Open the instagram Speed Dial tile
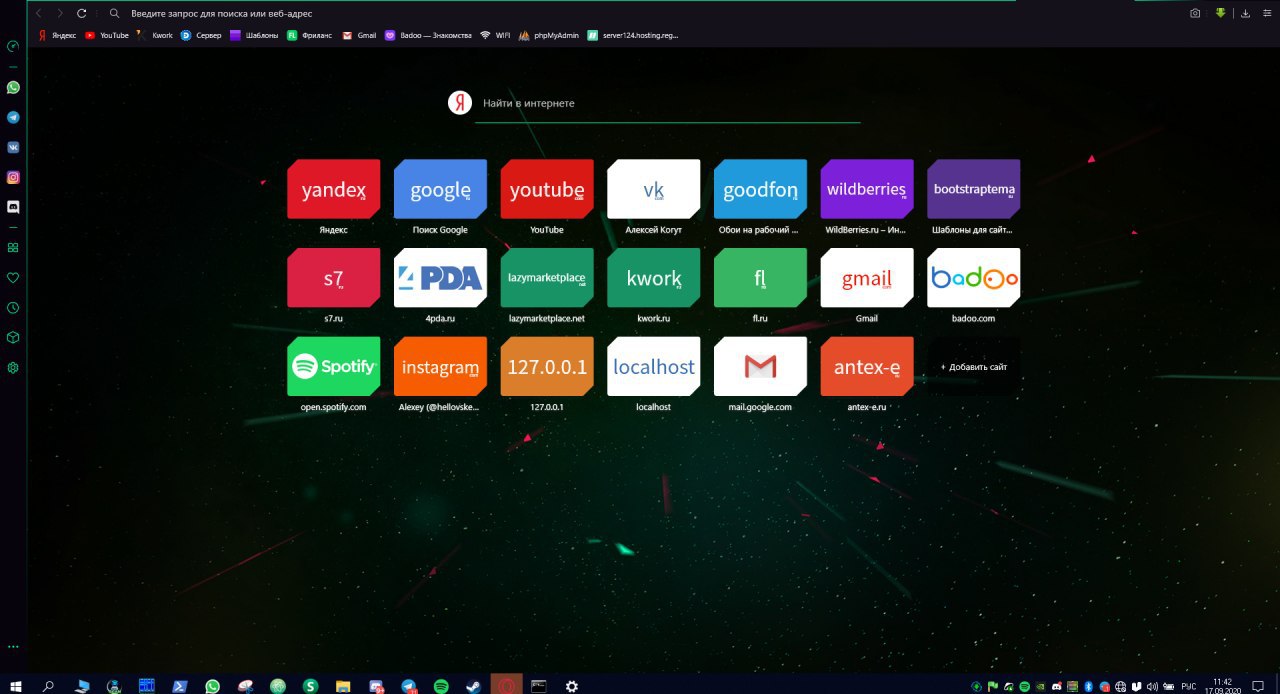Image resolution: width=1280 pixels, height=694 pixels. 440,367
